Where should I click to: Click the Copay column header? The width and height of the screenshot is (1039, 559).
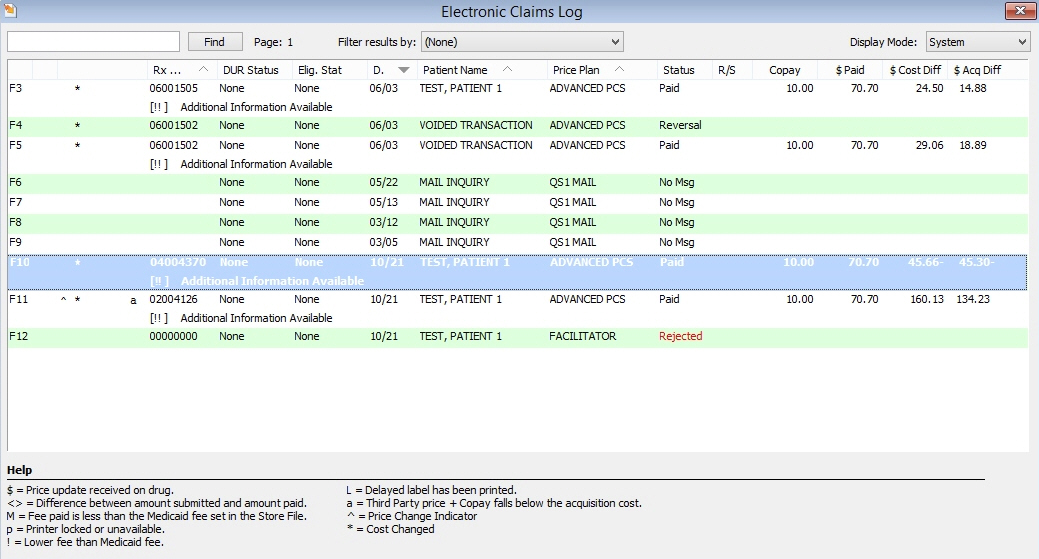click(x=785, y=70)
